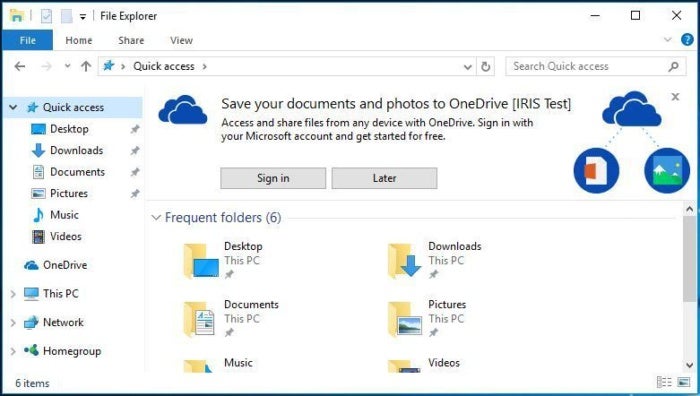Click the Sign in button
700x396 pixels.
(x=273, y=178)
